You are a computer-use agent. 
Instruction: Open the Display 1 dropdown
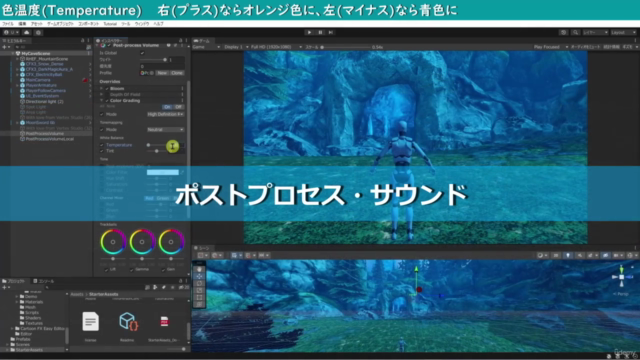click(x=236, y=47)
